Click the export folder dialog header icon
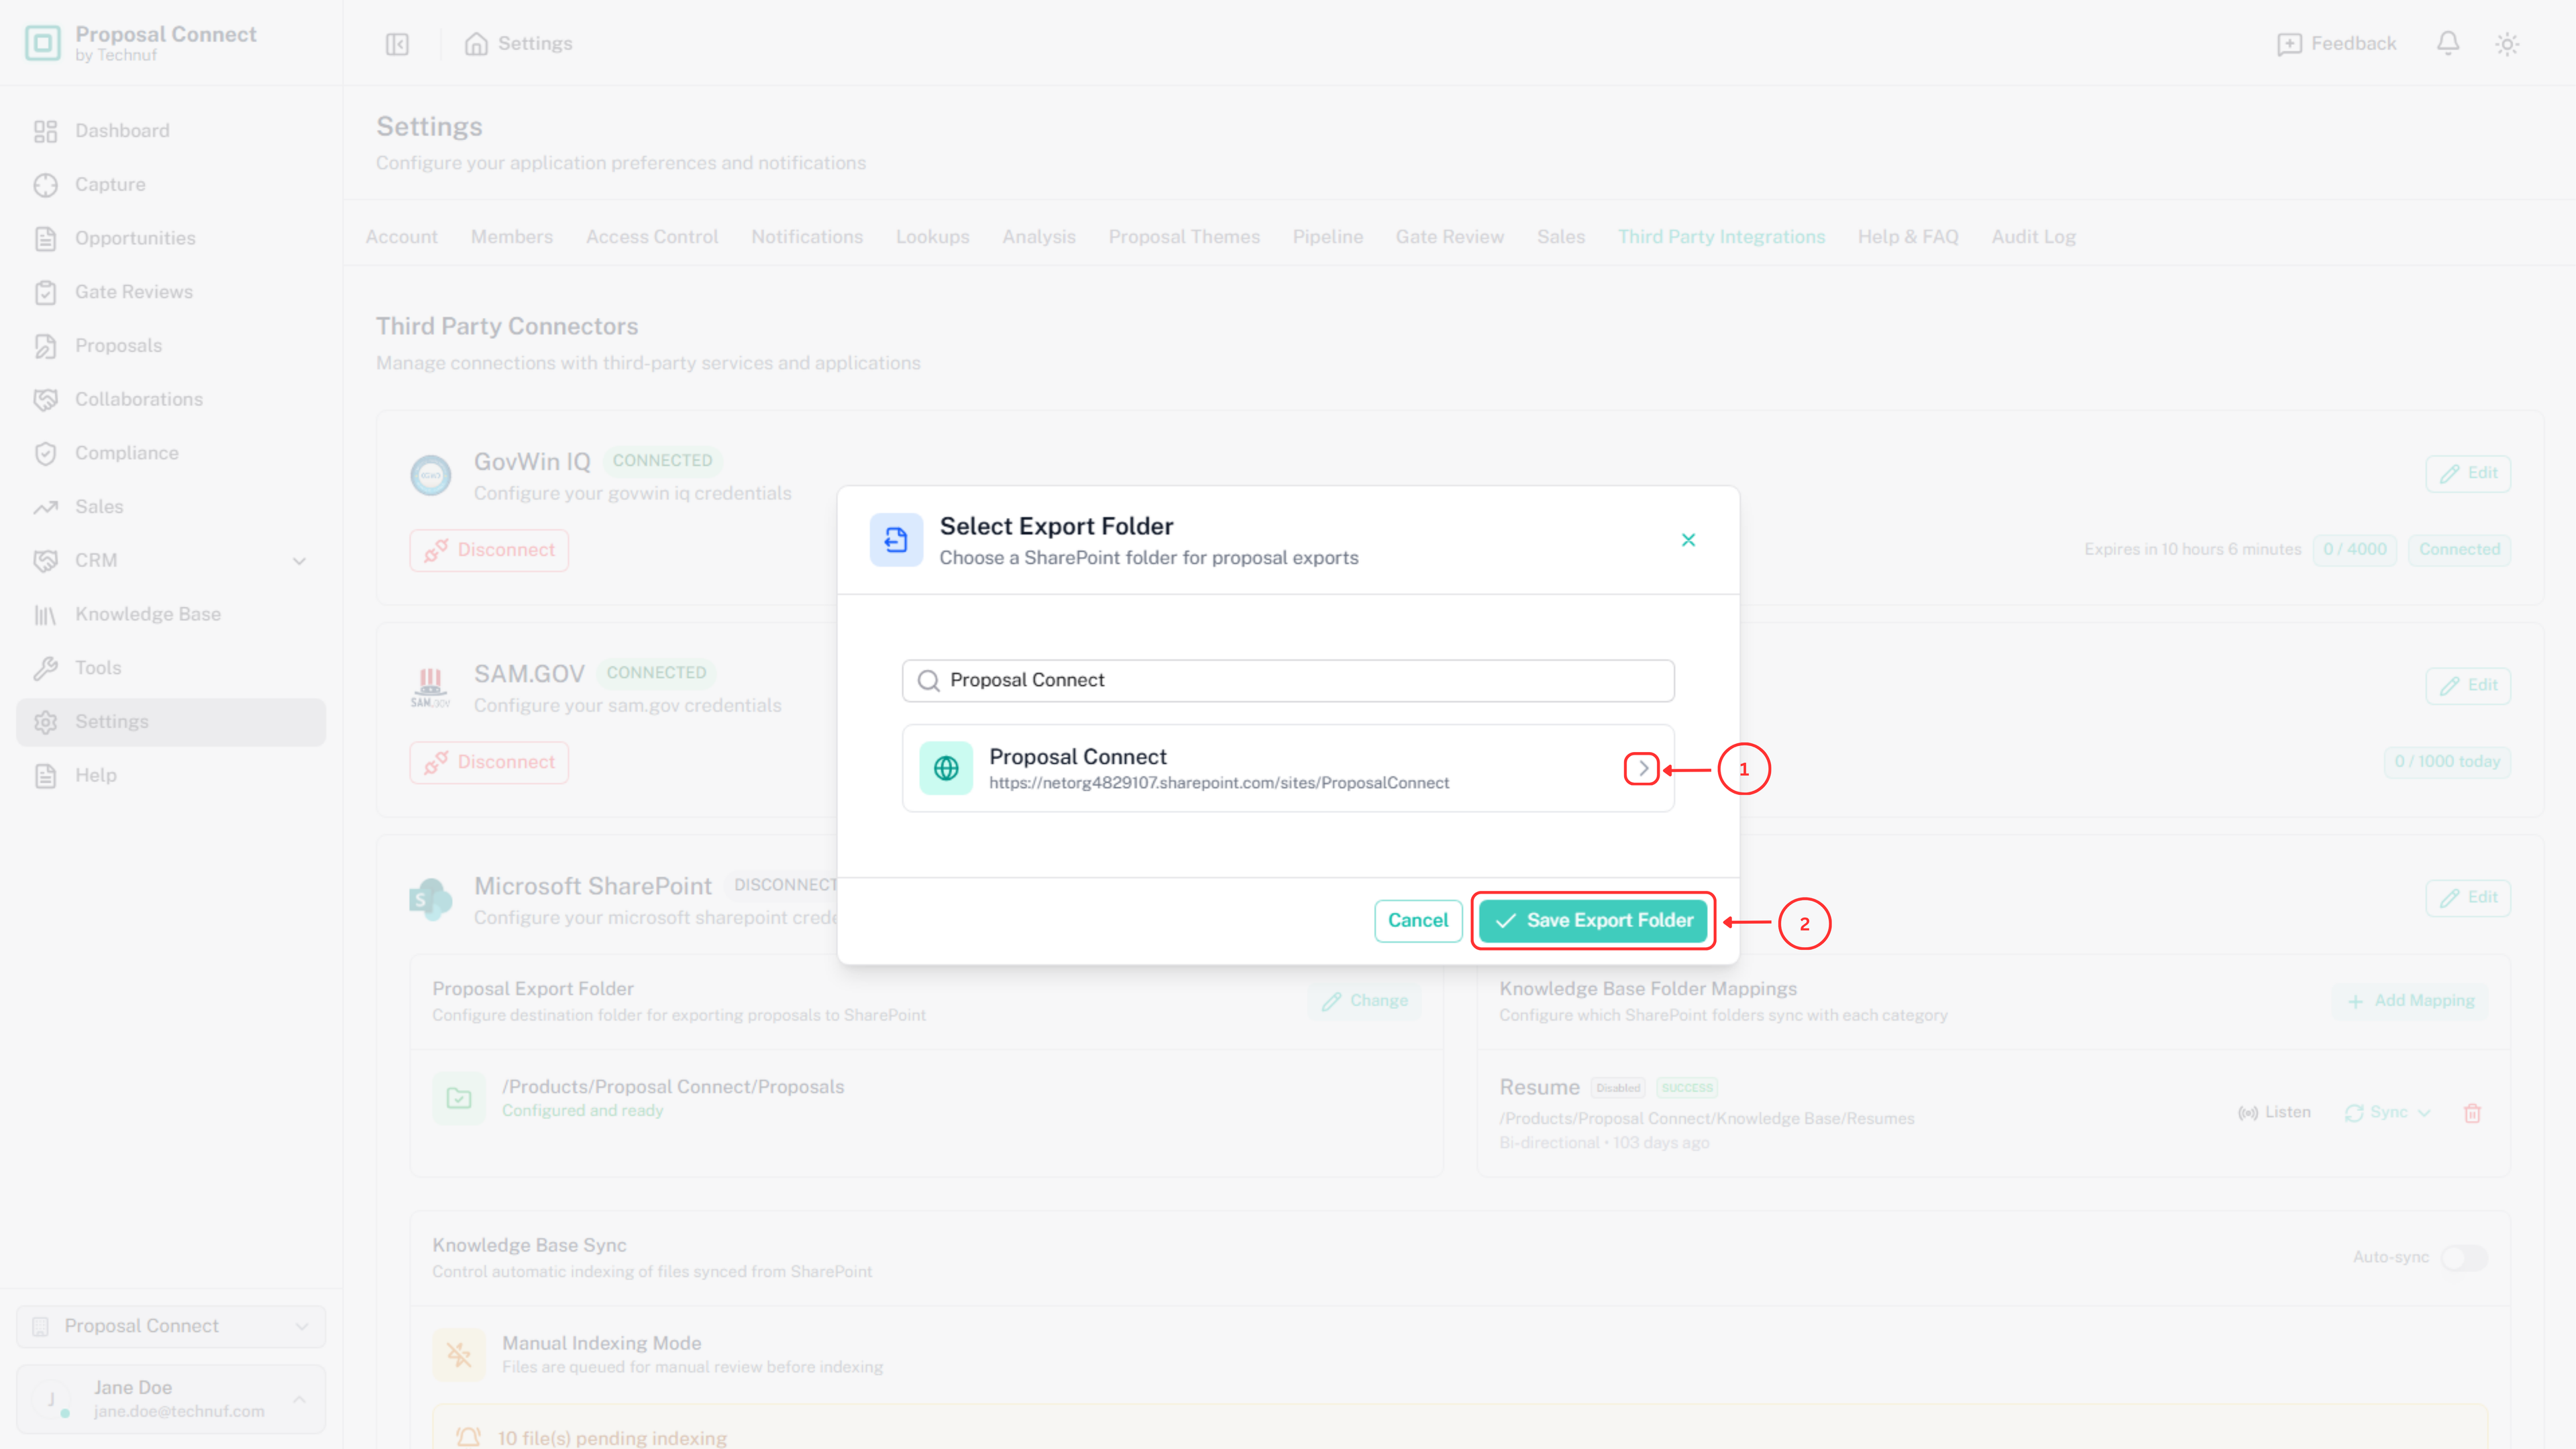Screen dimensions: 2576x1449 tap(896, 540)
